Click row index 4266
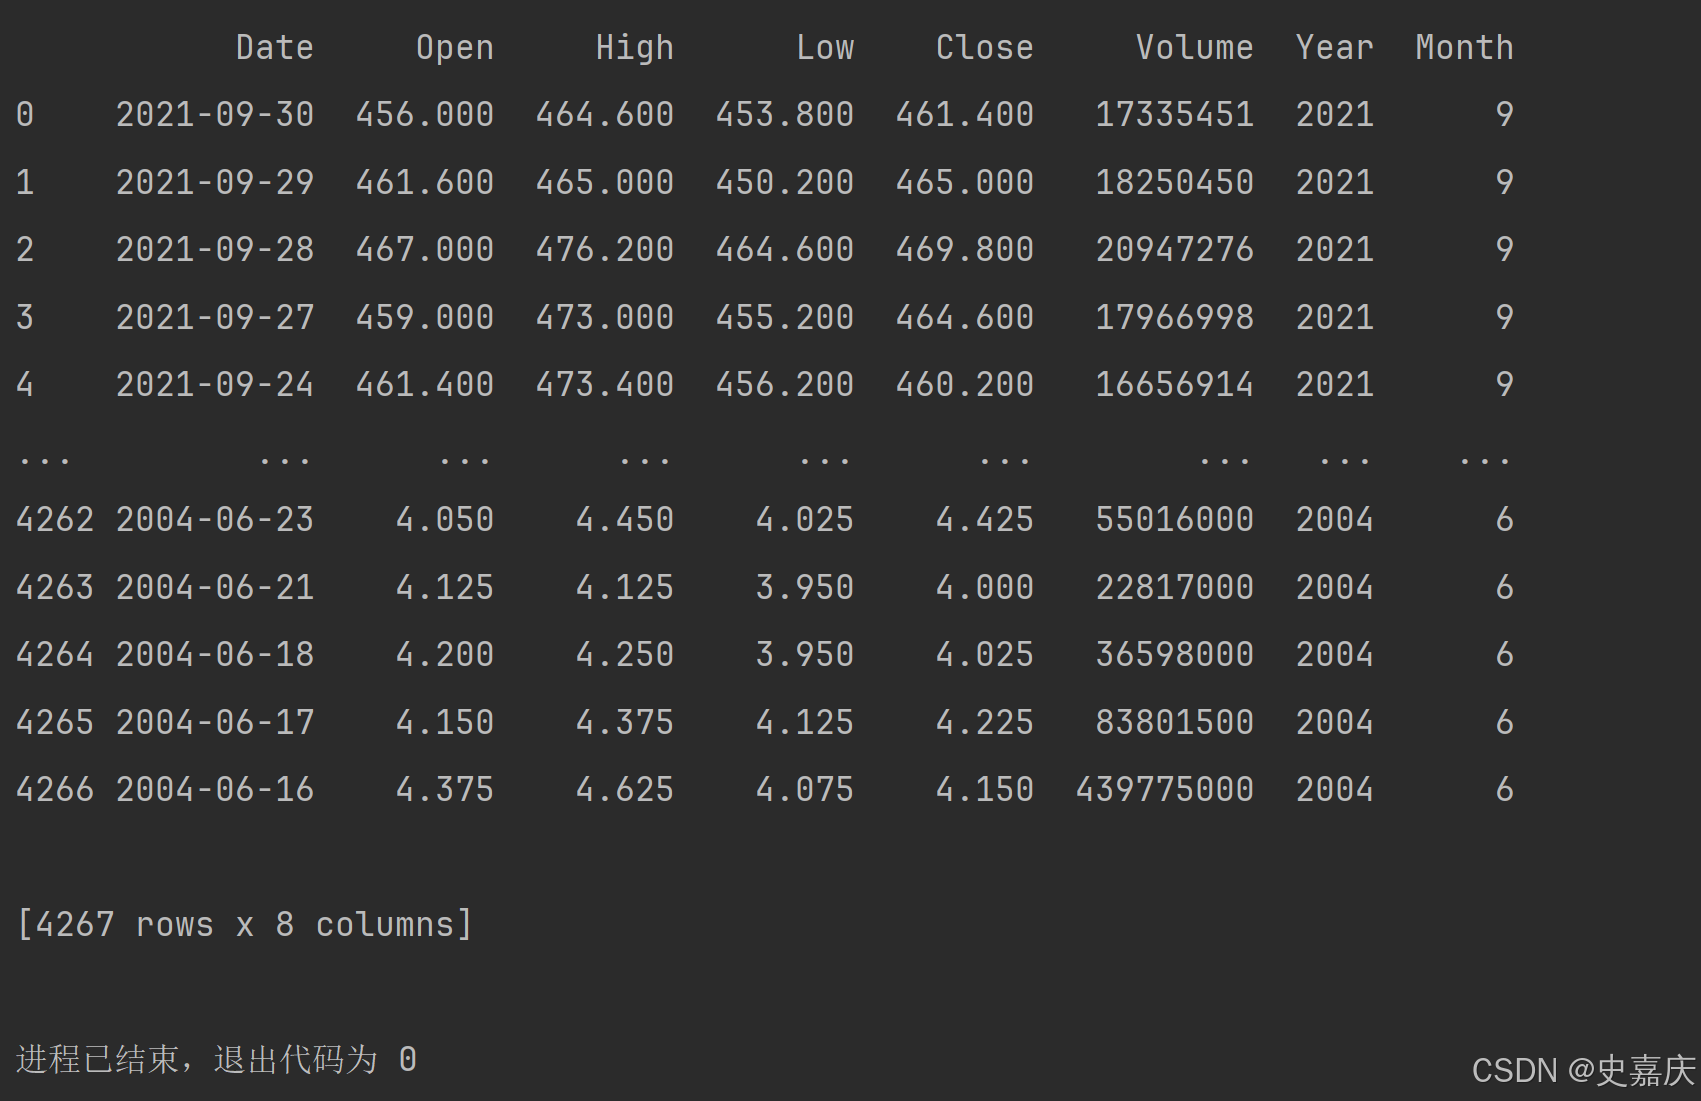 (55, 789)
